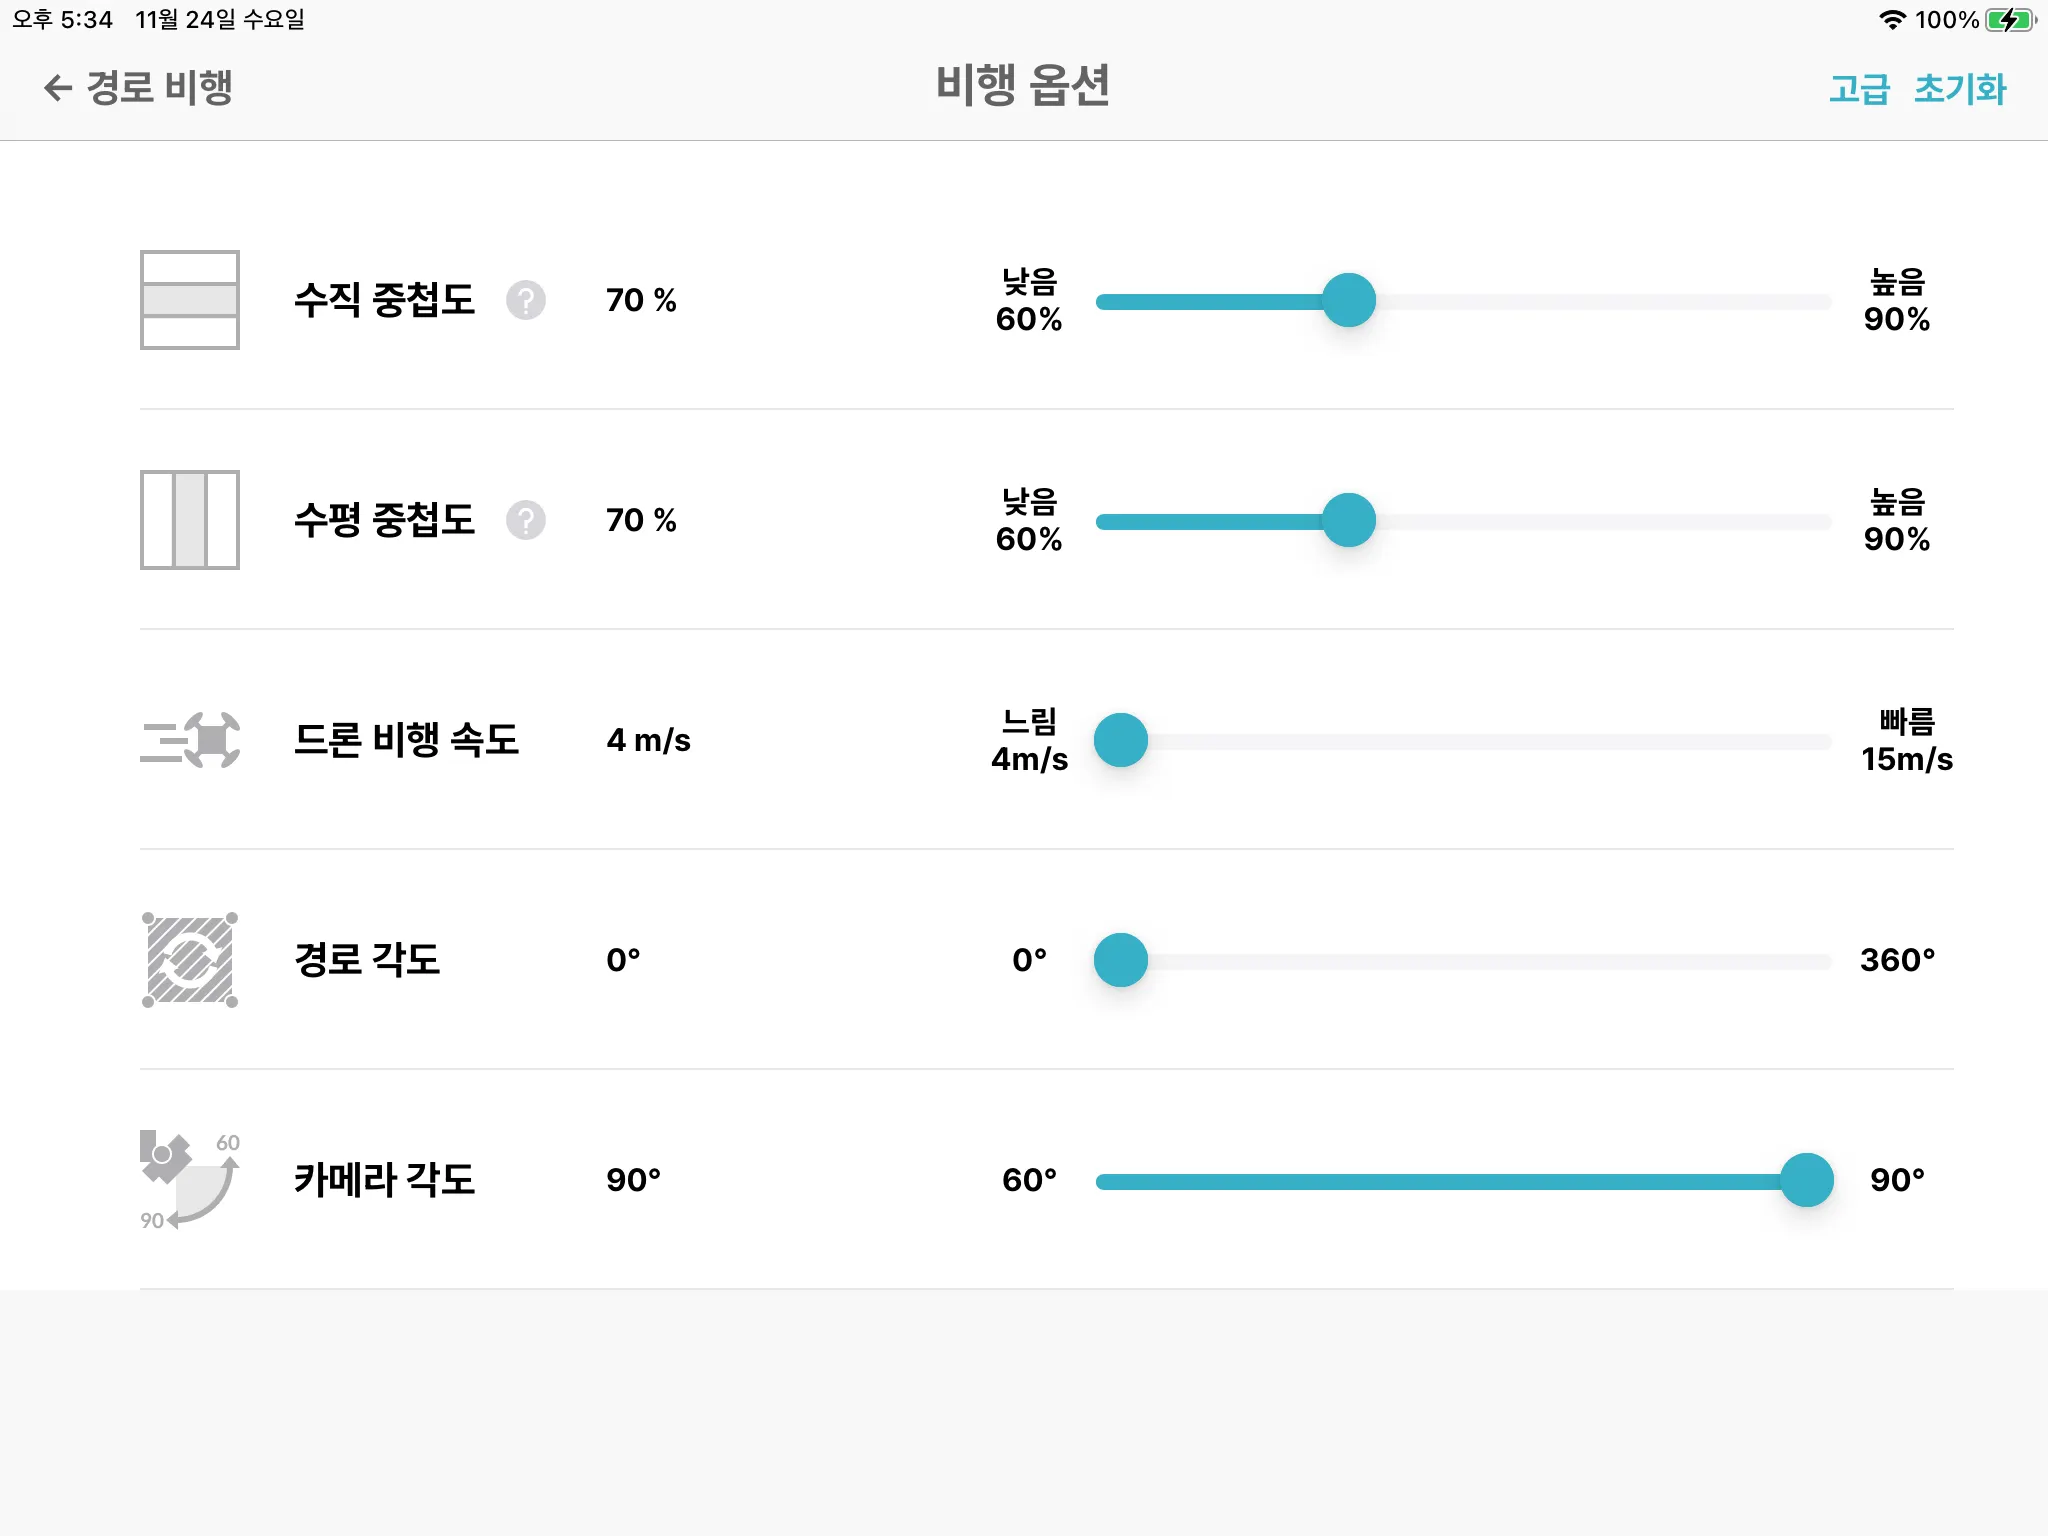The image size is (2048, 1536).
Task: Click the horizontal overlap slider handle
Action: click(x=1349, y=520)
